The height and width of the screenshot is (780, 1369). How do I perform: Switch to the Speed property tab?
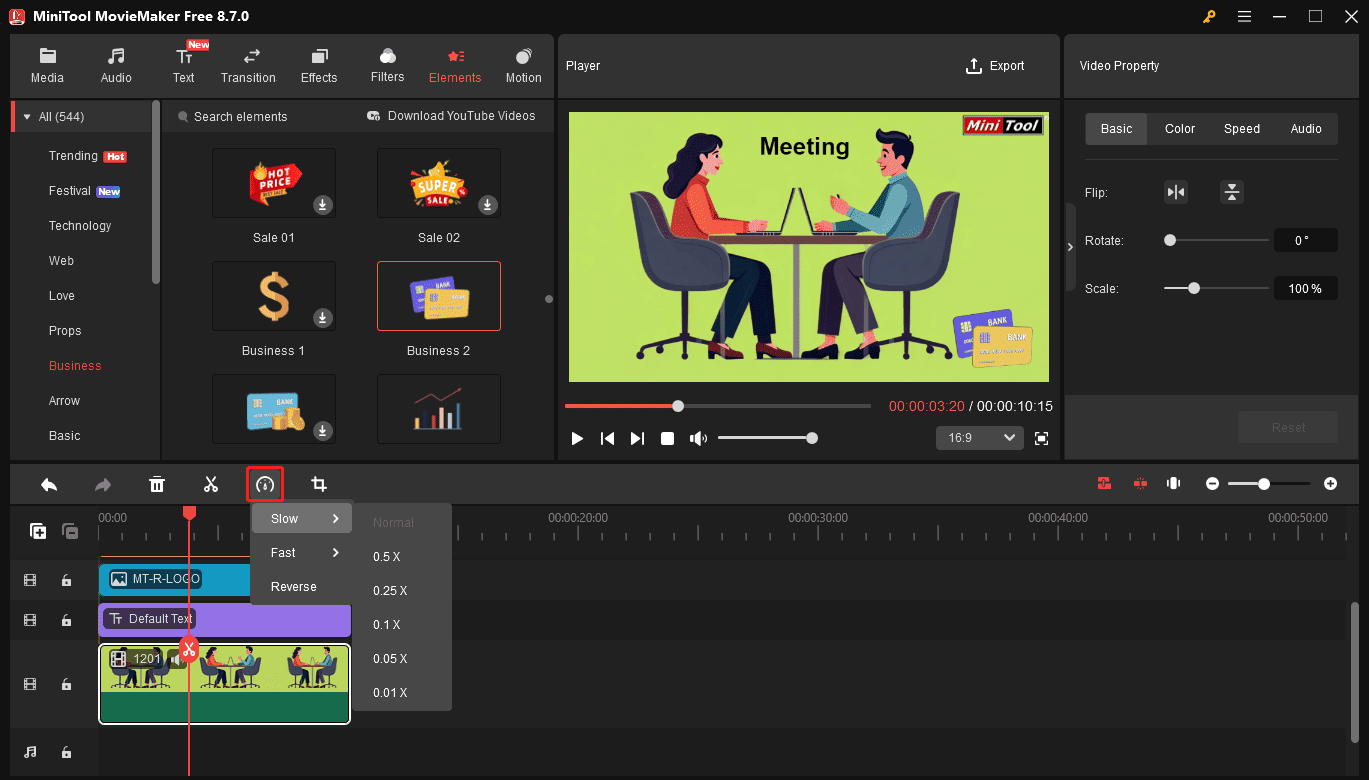point(1242,129)
